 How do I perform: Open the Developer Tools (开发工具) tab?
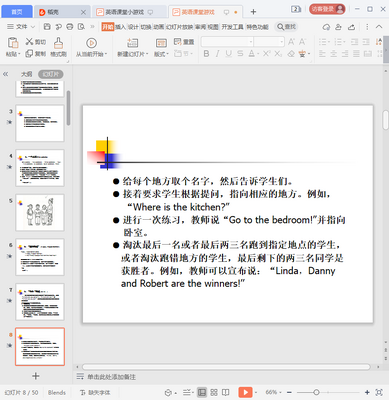pos(233,27)
